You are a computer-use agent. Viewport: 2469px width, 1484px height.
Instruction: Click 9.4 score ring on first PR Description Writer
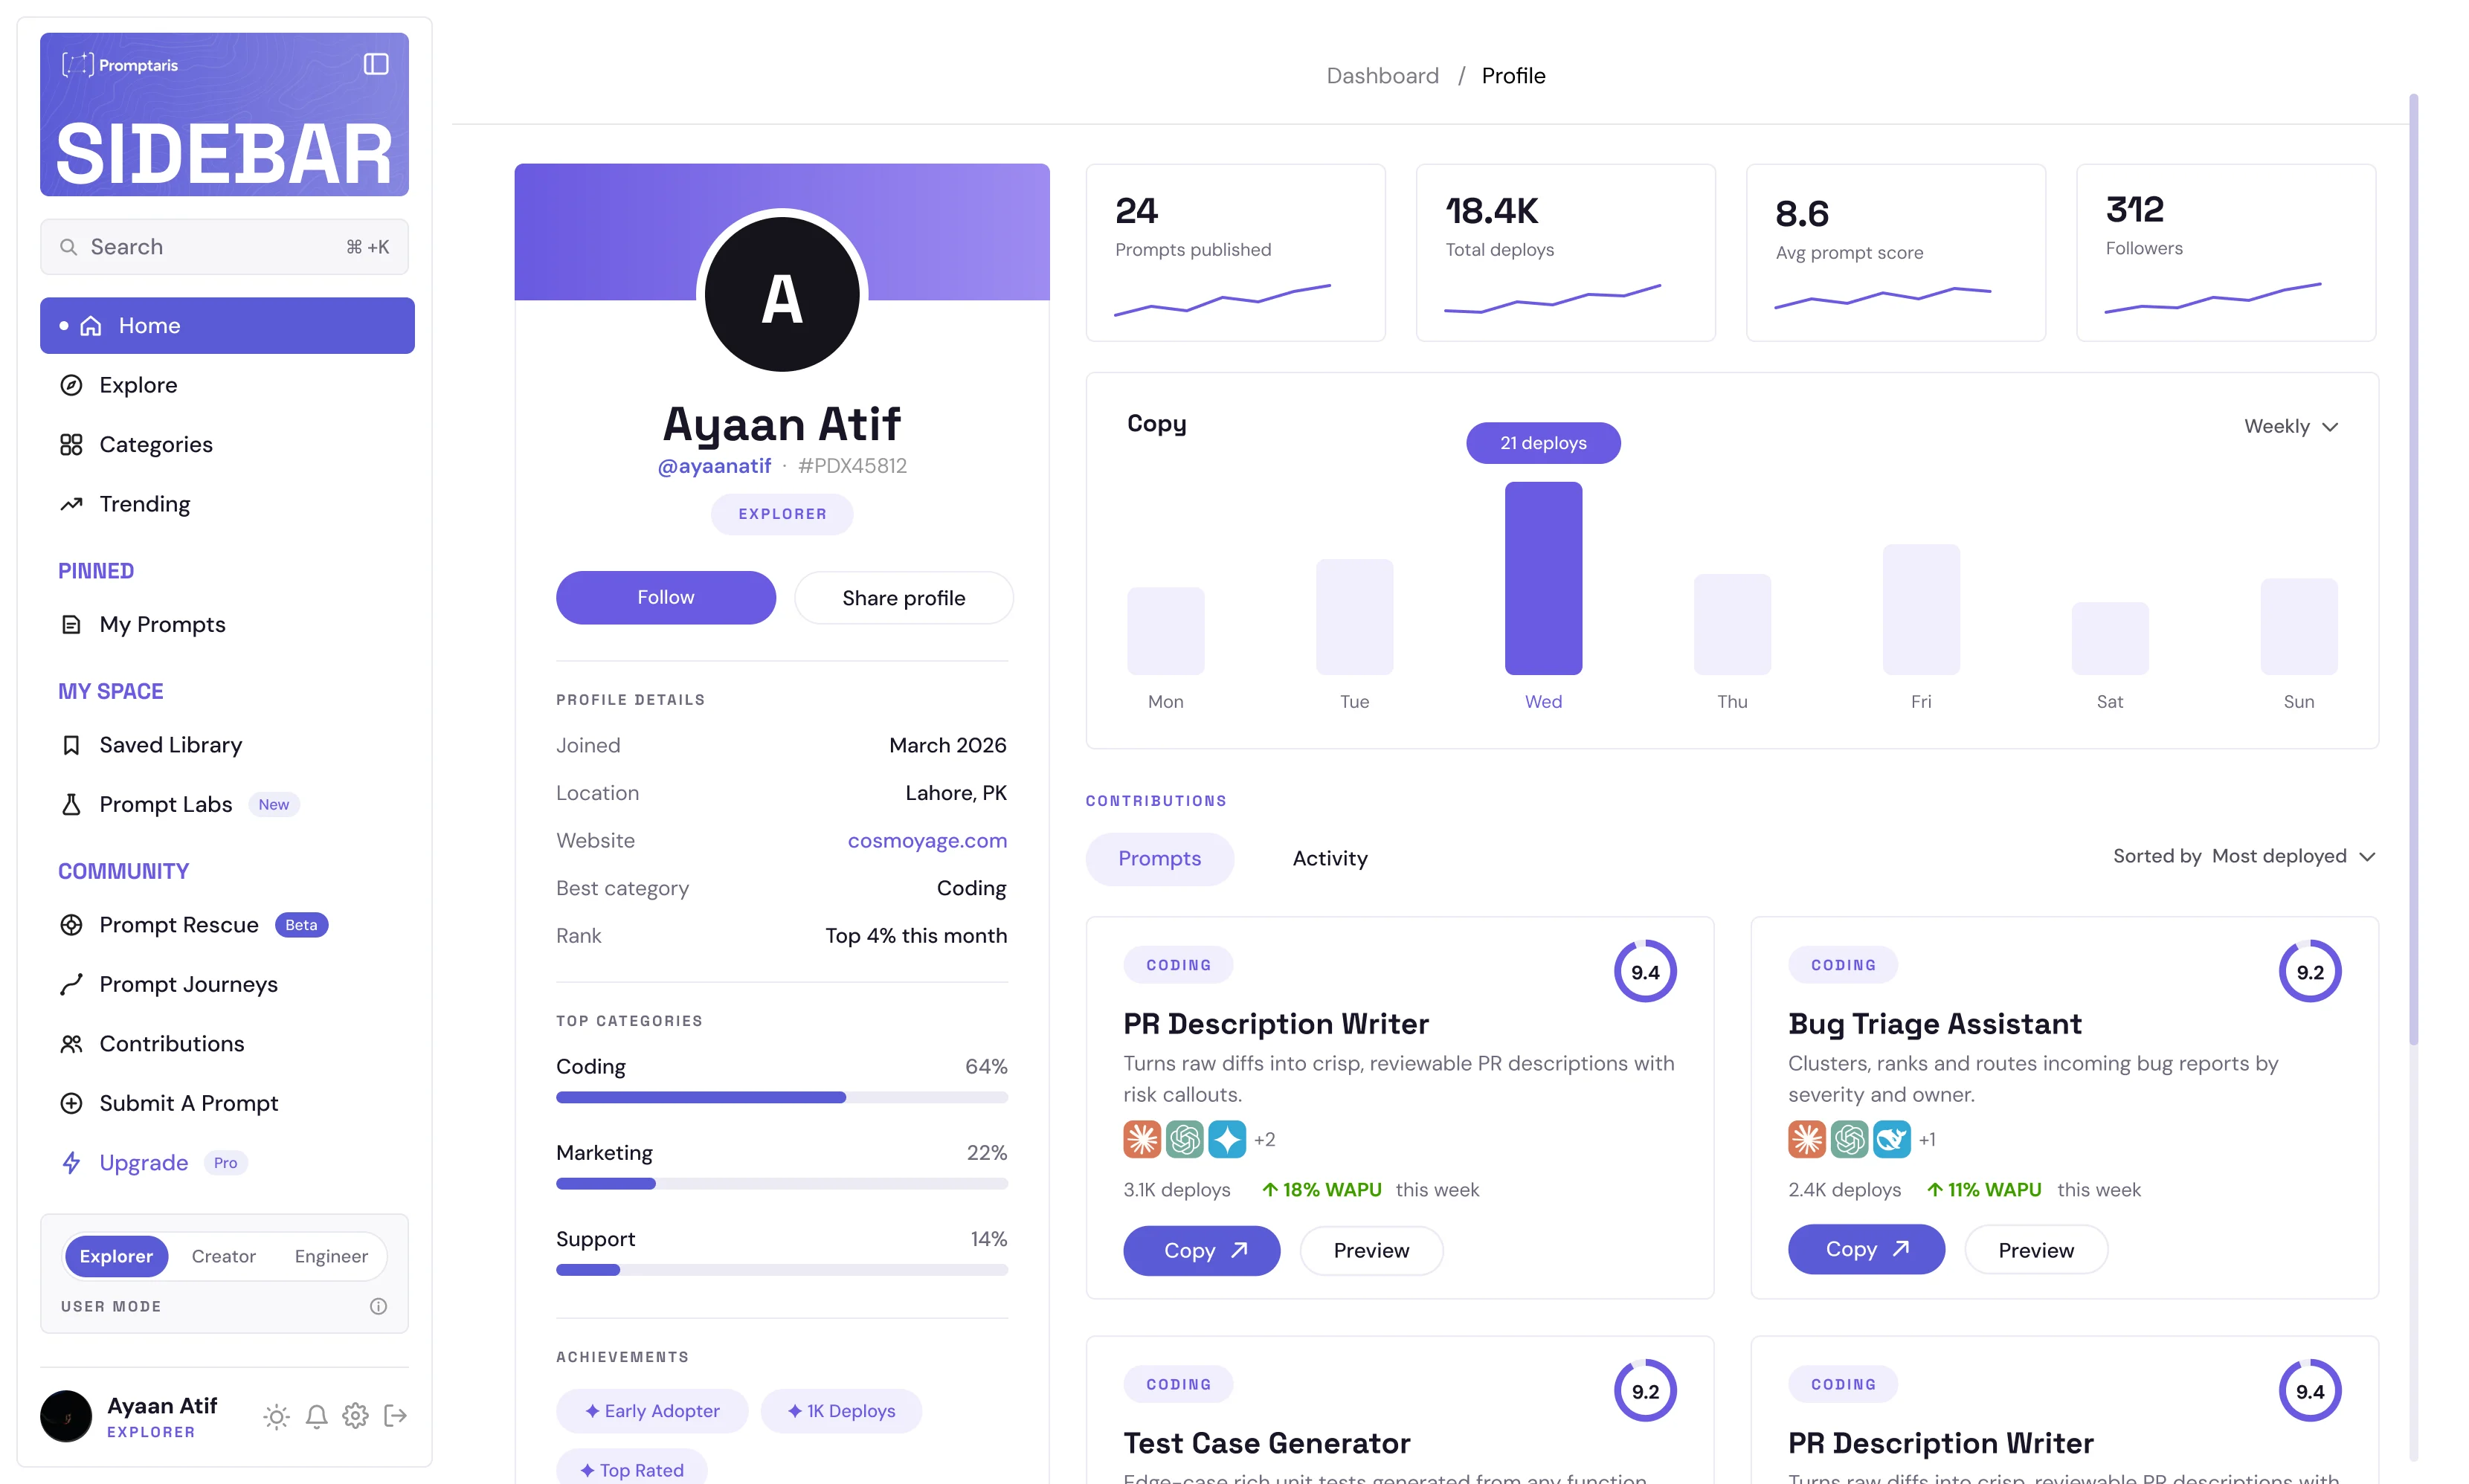pyautogui.click(x=1645, y=972)
